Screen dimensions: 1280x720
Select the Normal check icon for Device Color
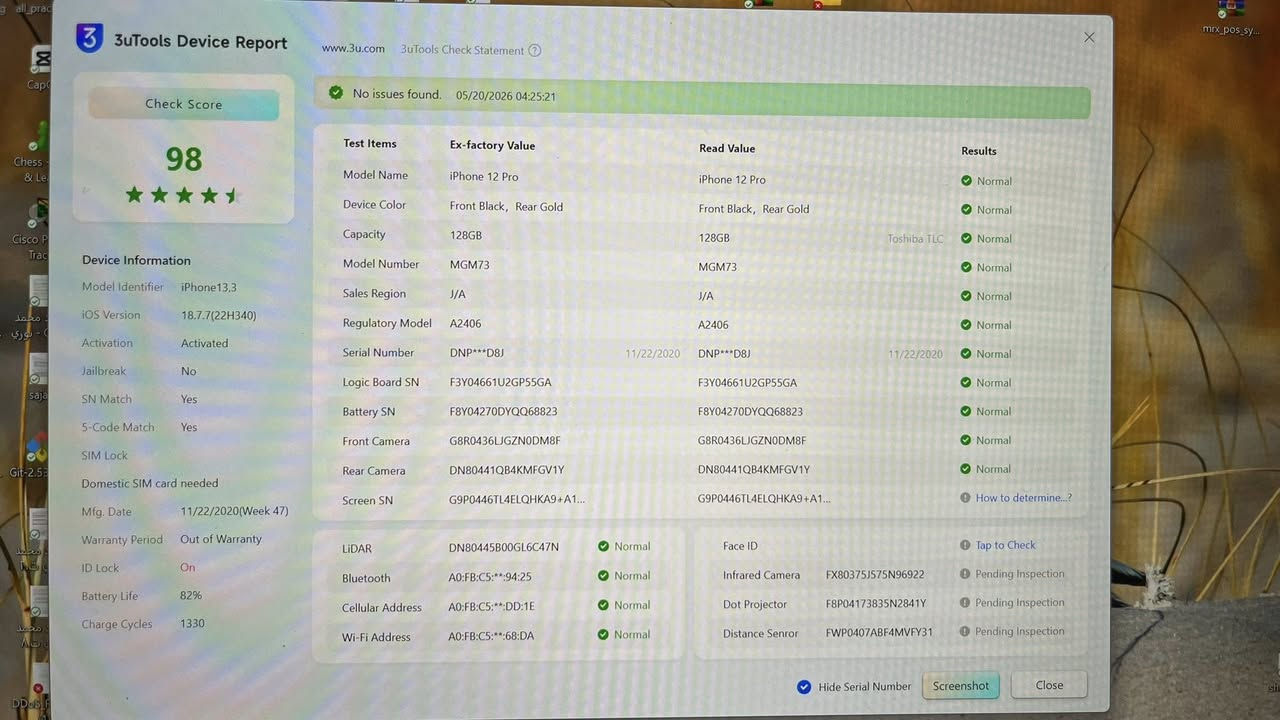[x=966, y=210]
